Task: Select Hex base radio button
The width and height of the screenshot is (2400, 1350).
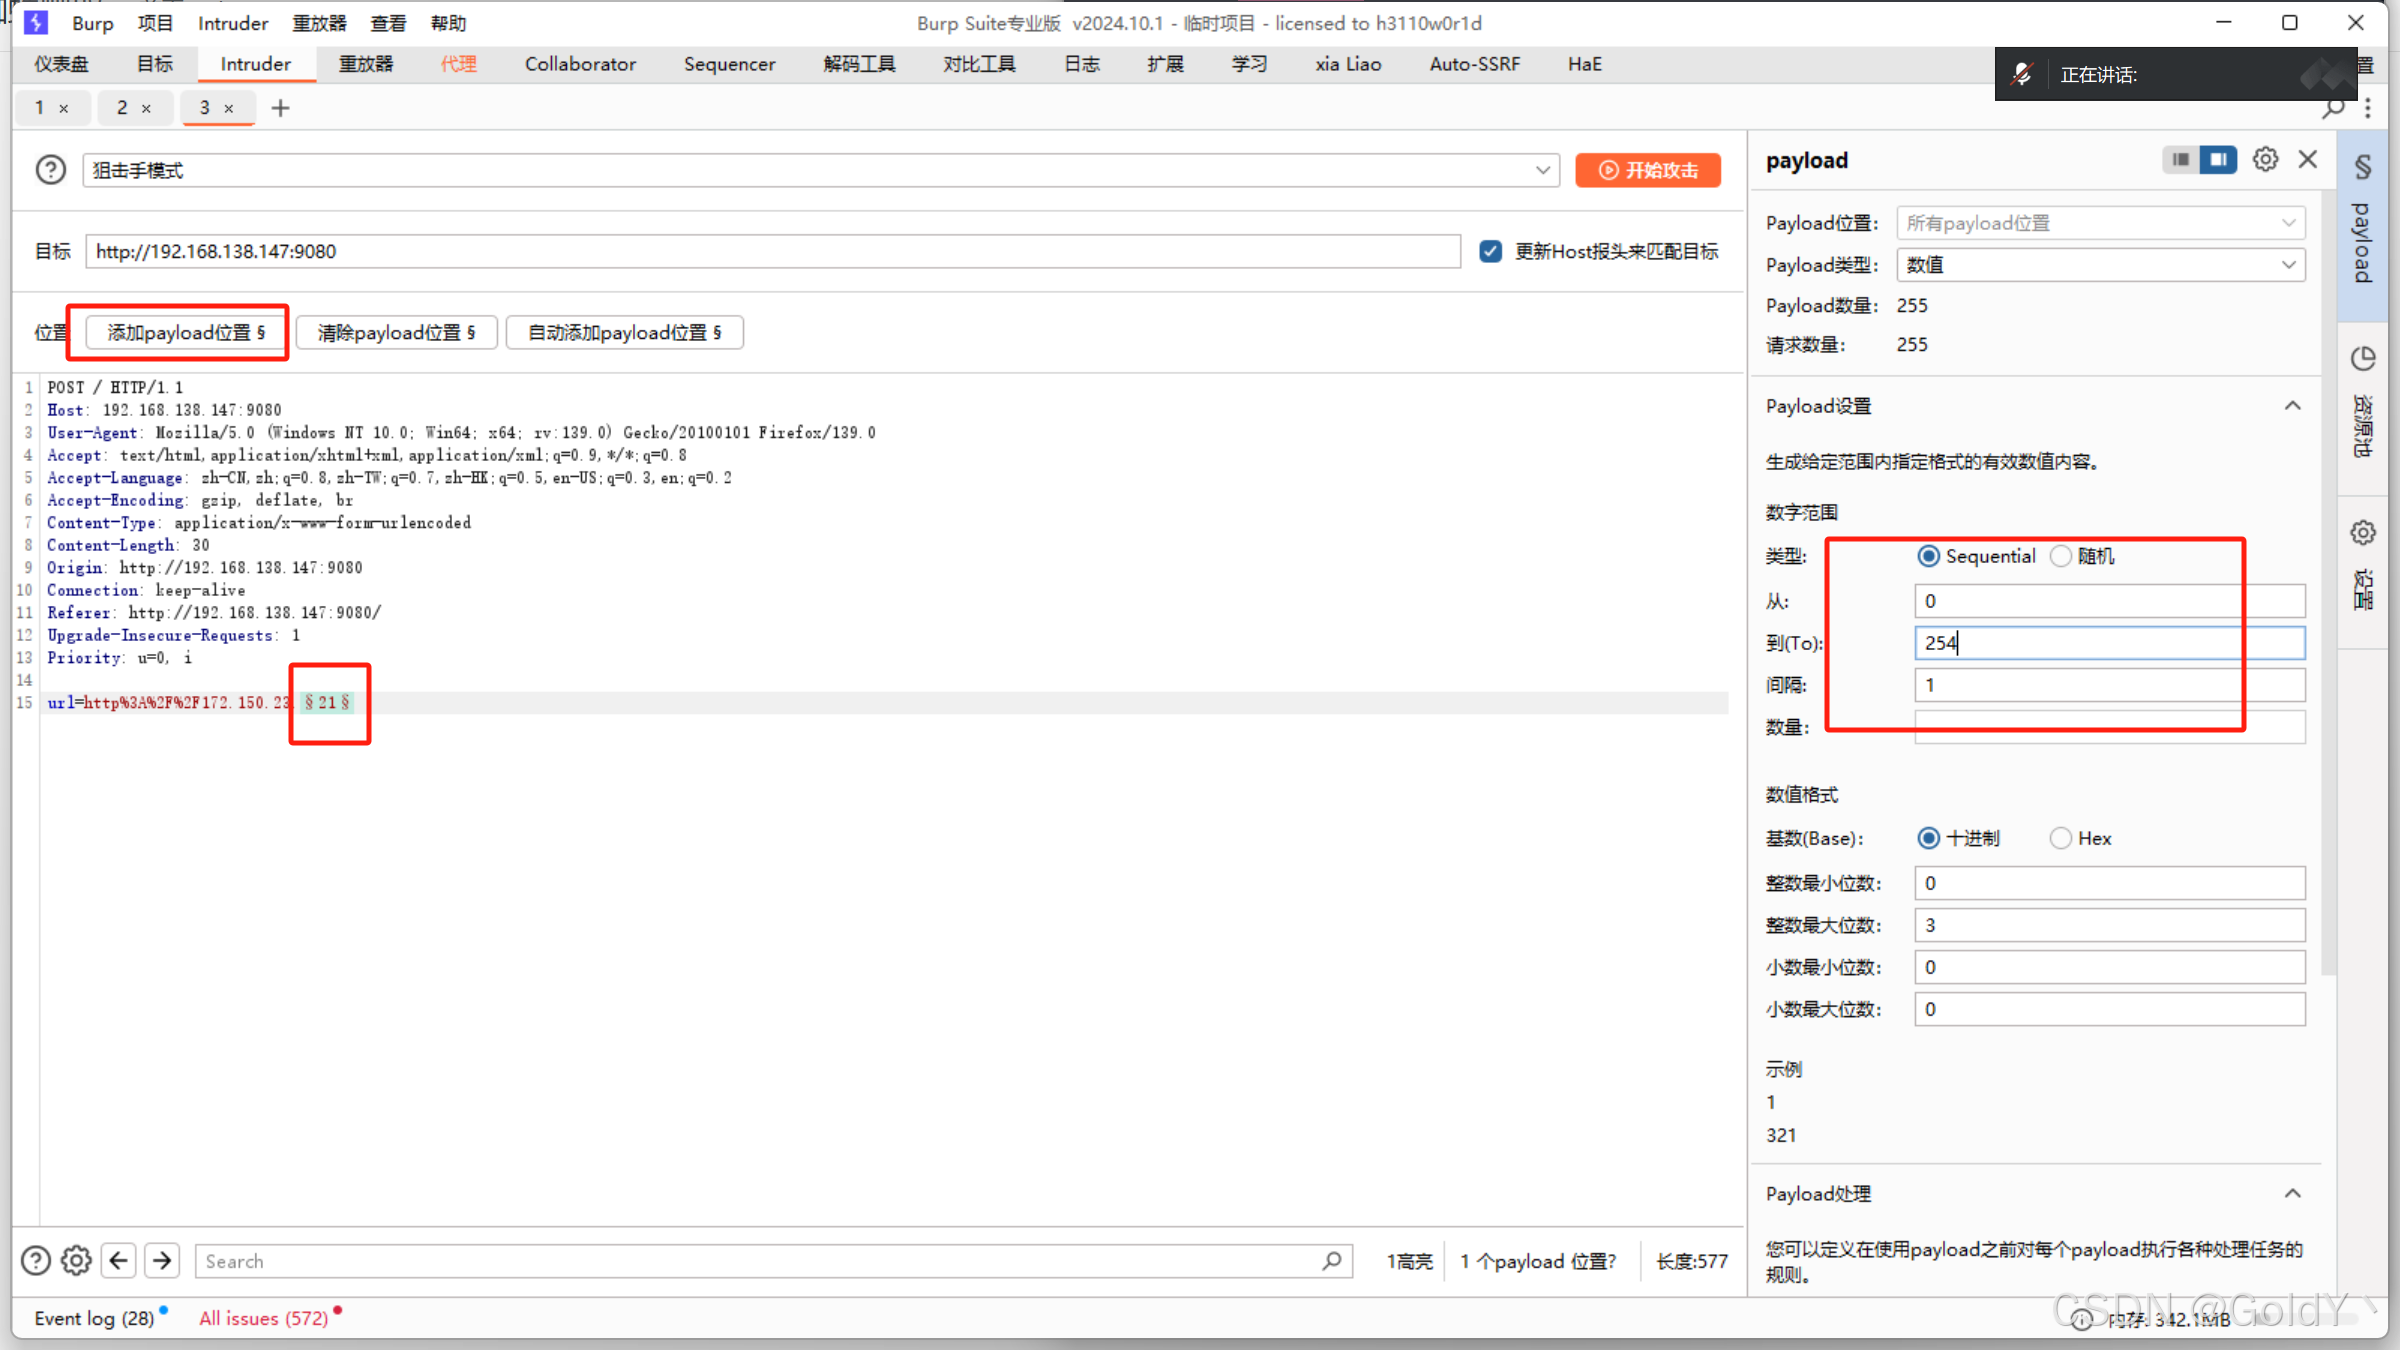Action: [2061, 838]
